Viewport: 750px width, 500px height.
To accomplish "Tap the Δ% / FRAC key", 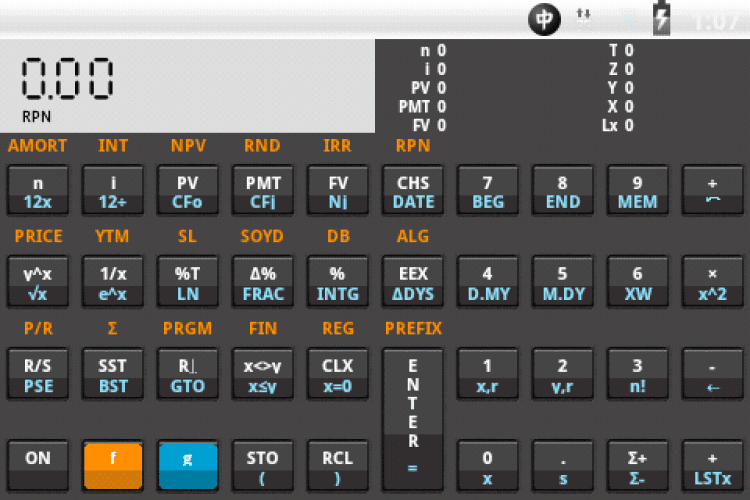I will (x=263, y=282).
